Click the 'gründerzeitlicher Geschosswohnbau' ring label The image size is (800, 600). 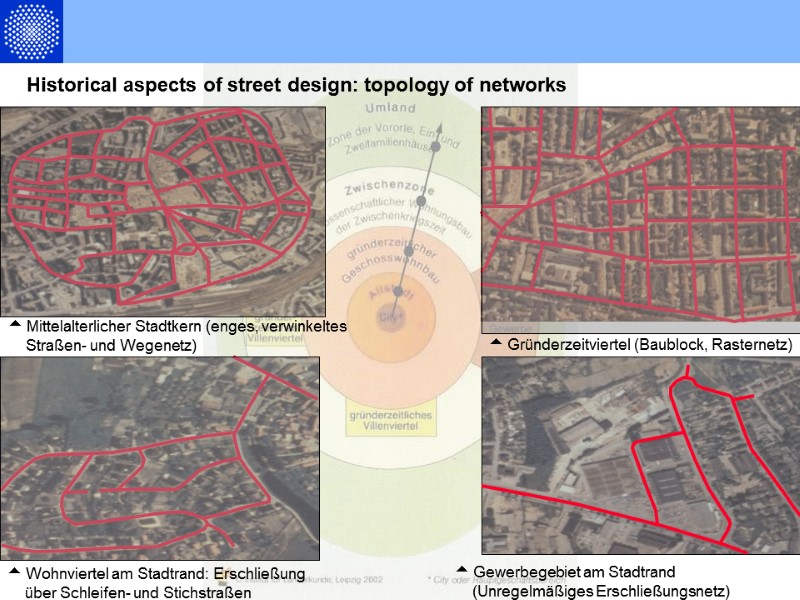coord(391,261)
